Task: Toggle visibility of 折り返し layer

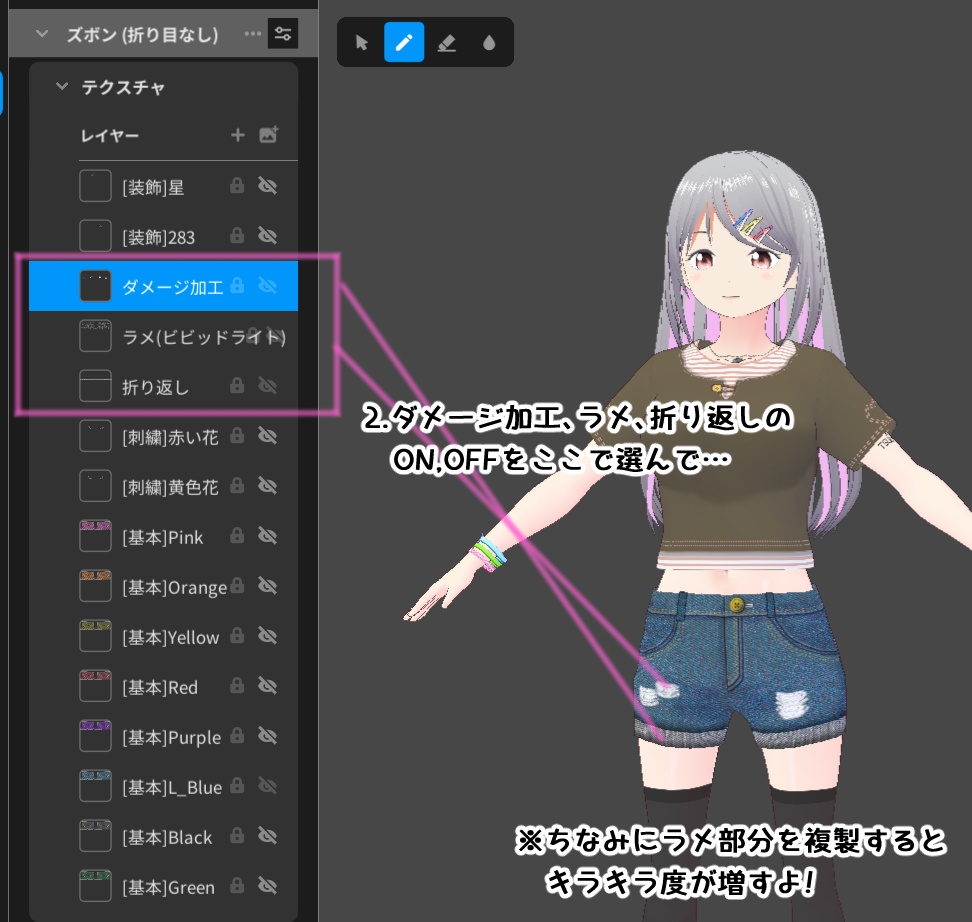Action: pyautogui.click(x=267, y=386)
